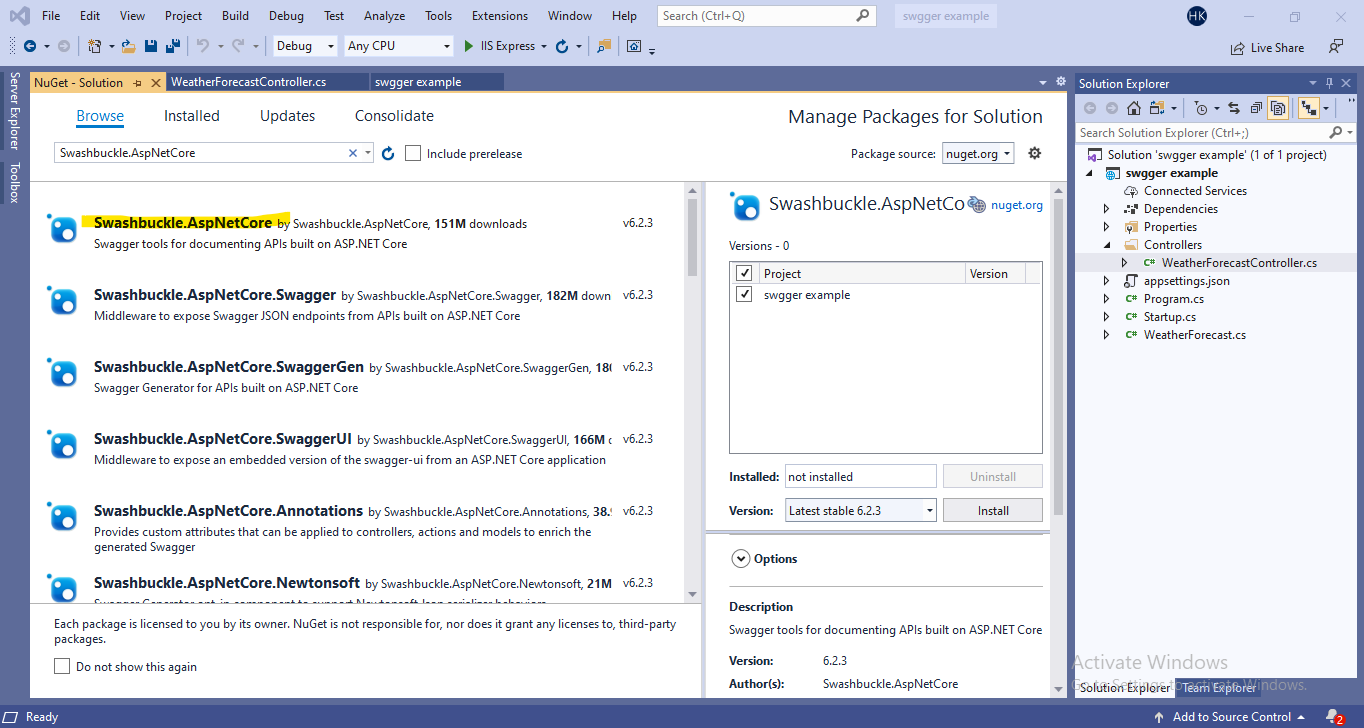The image size is (1364, 728).
Task: Click the Navigate Backward toolbar arrow
Action: point(29,46)
